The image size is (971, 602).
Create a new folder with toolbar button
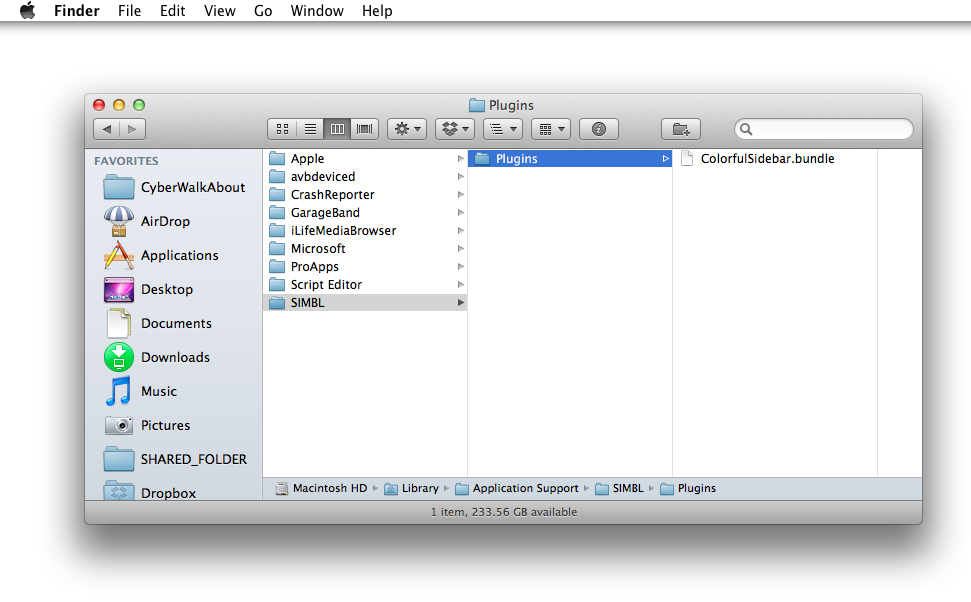(x=681, y=129)
